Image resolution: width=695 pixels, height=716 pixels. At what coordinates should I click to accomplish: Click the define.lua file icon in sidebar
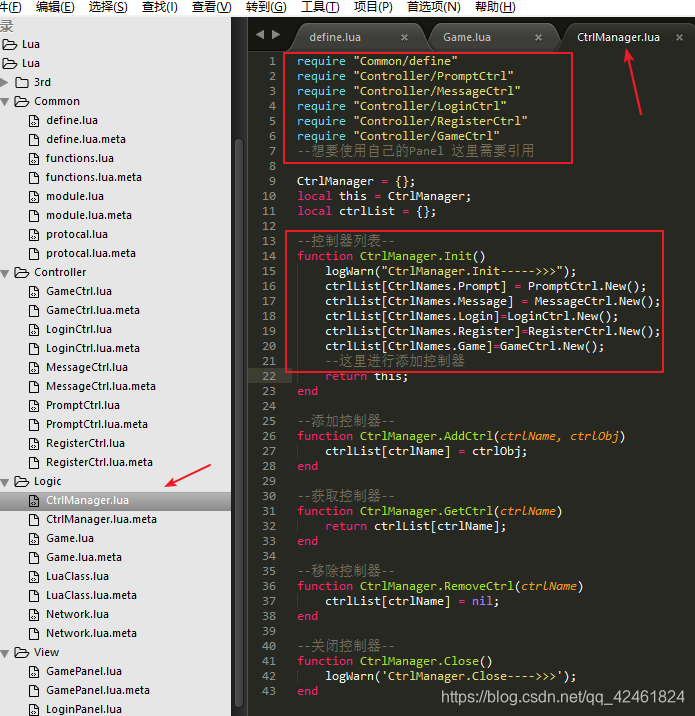point(34,121)
